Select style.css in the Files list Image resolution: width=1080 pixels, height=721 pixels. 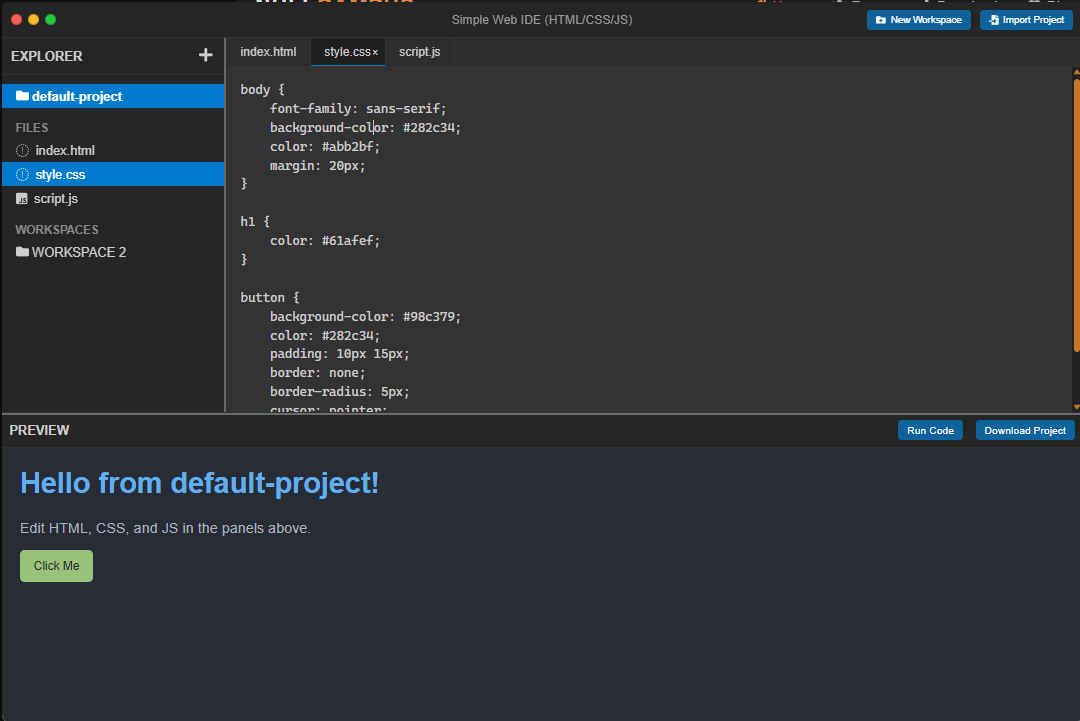pyautogui.click(x=113, y=174)
